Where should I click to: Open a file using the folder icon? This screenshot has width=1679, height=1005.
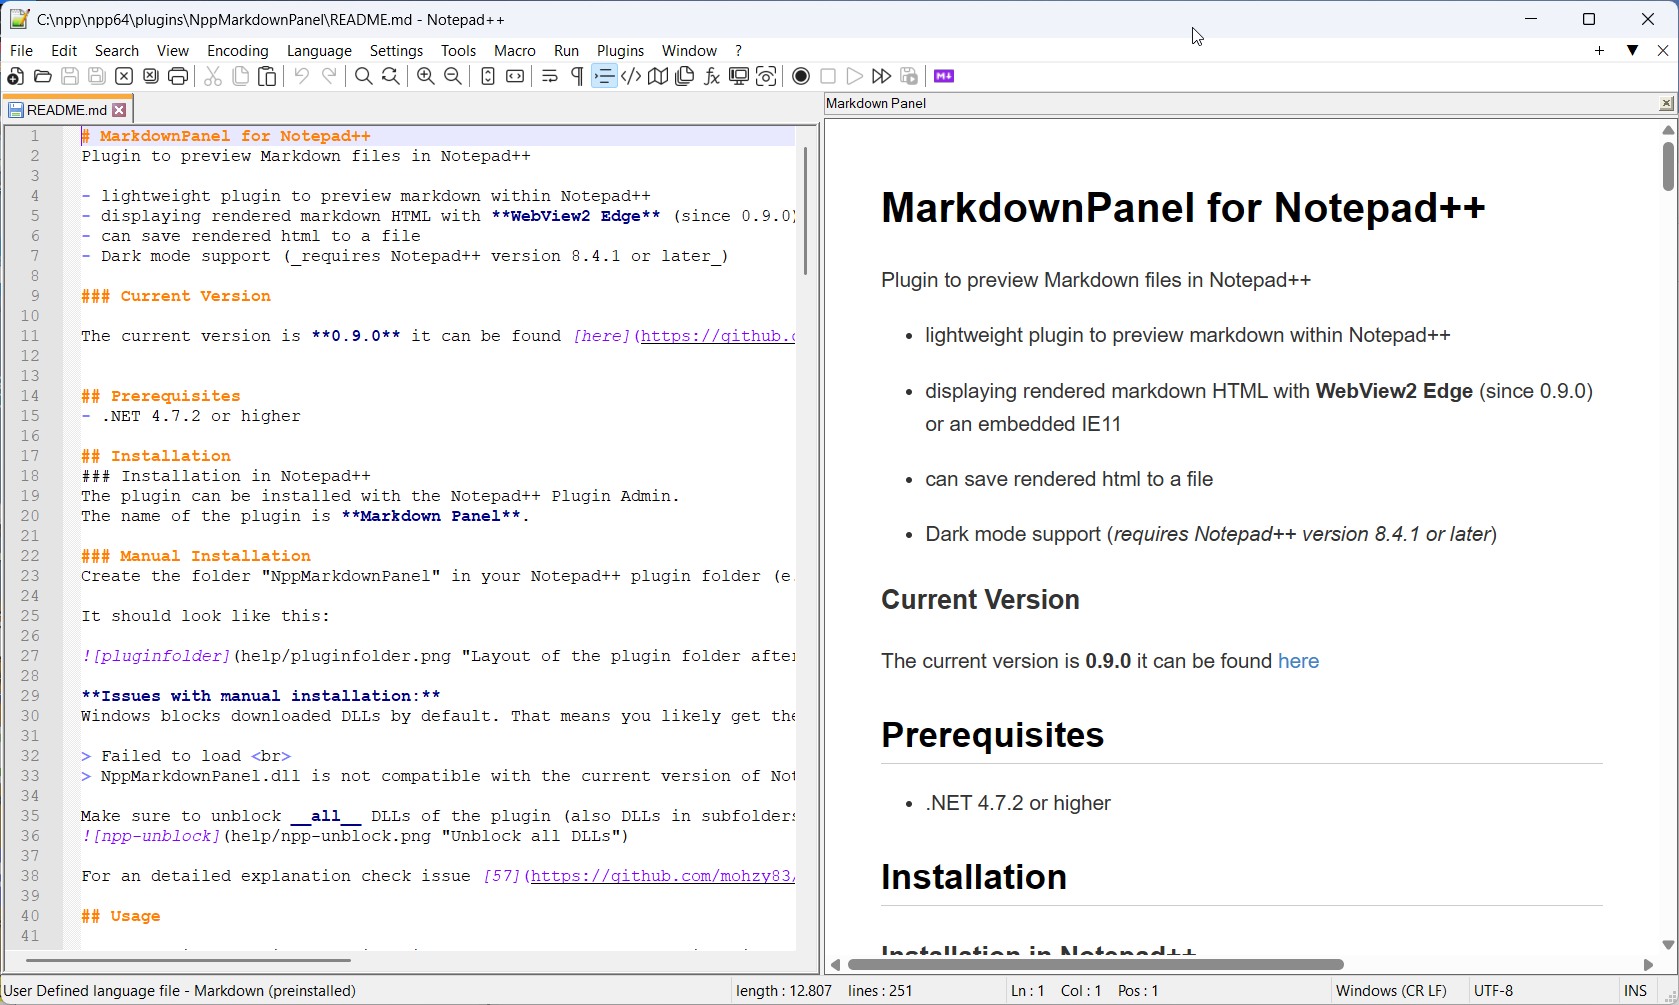coord(42,76)
